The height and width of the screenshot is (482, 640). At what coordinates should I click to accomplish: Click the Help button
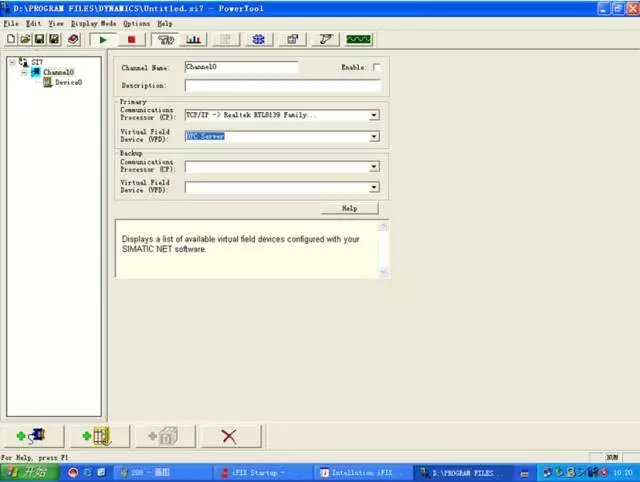click(x=349, y=208)
